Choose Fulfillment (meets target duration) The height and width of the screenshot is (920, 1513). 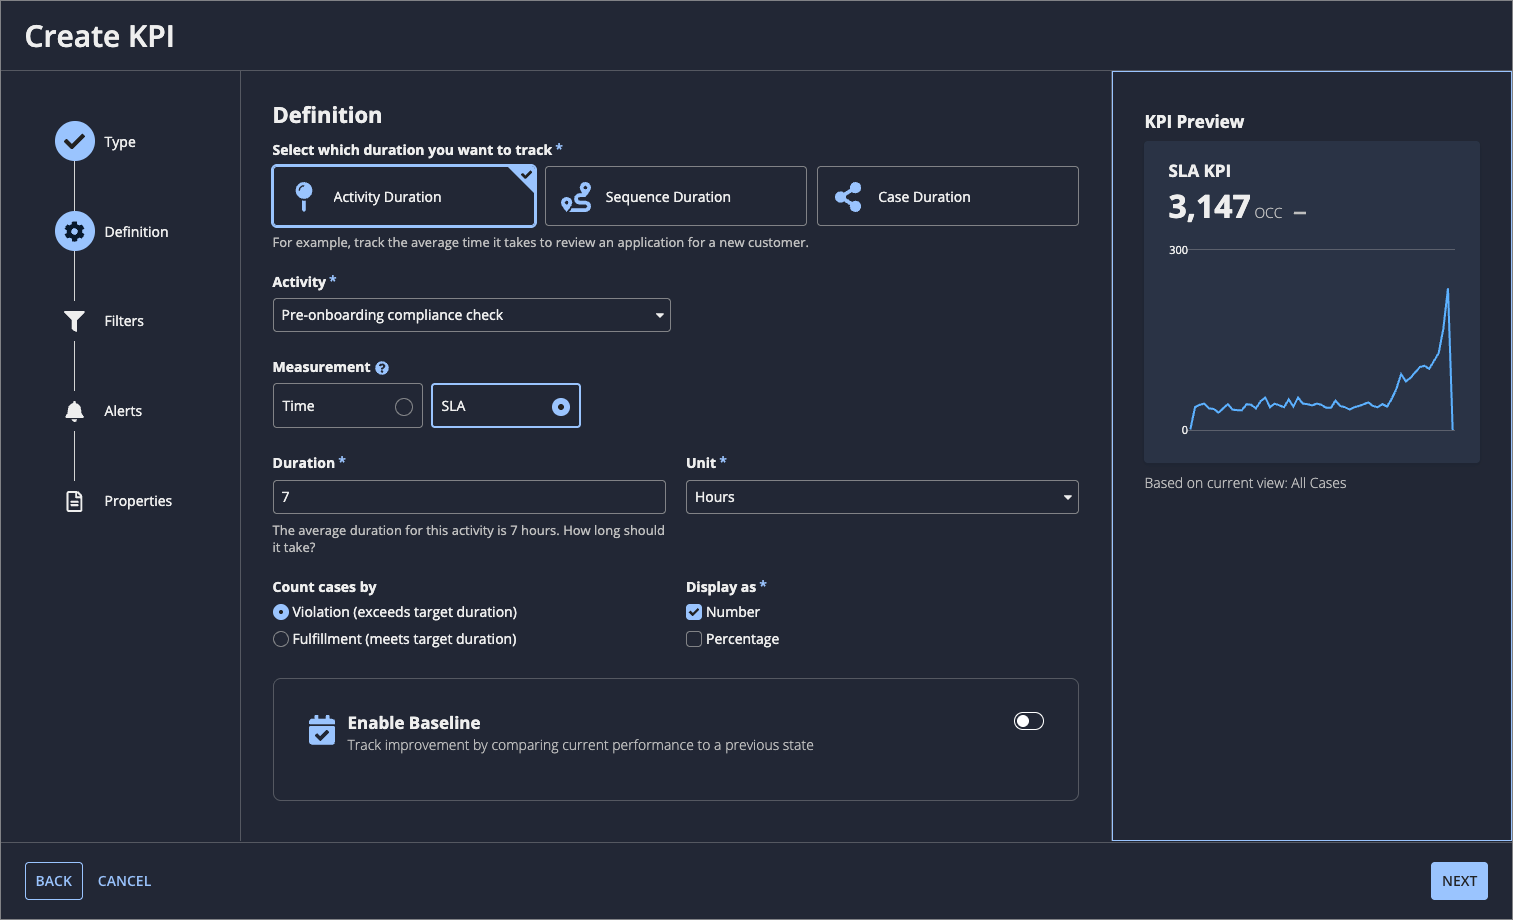point(281,639)
